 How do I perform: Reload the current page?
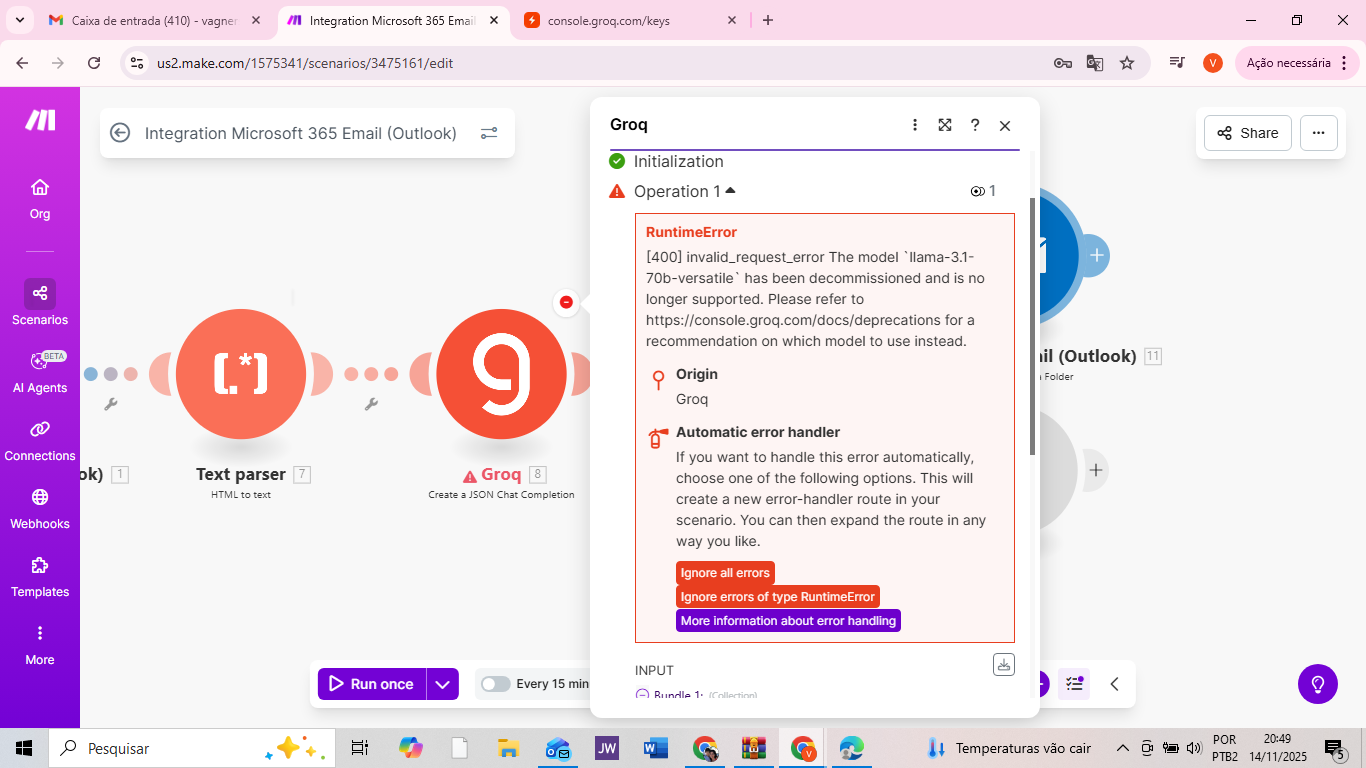point(94,63)
